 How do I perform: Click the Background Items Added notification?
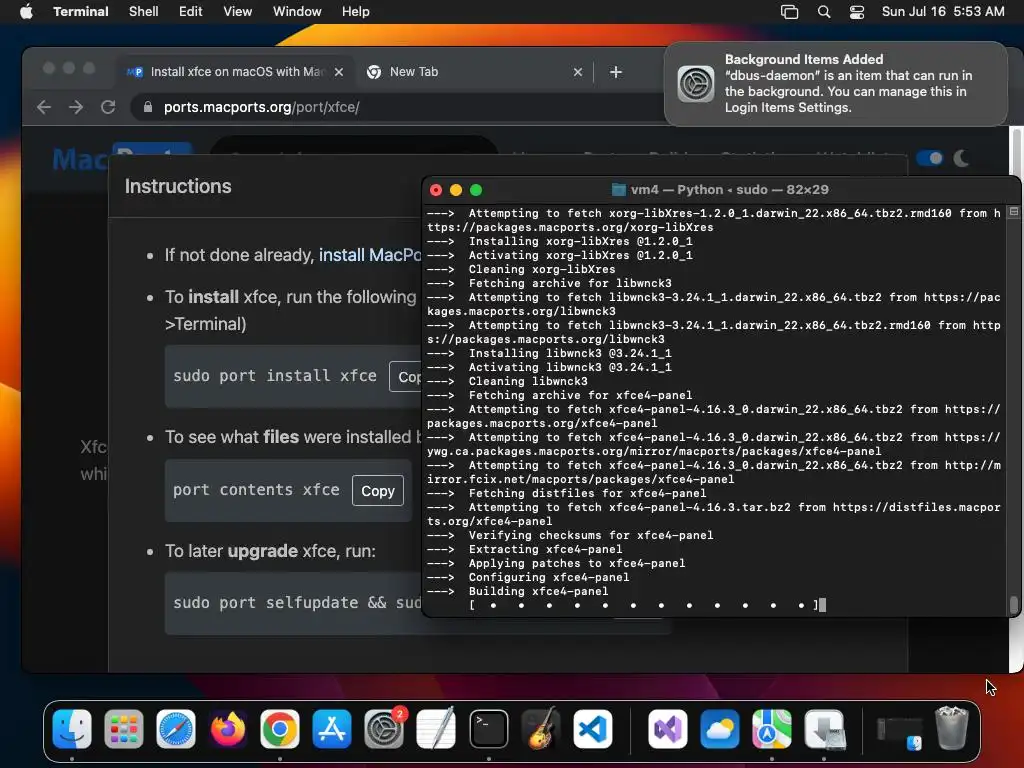(836, 84)
